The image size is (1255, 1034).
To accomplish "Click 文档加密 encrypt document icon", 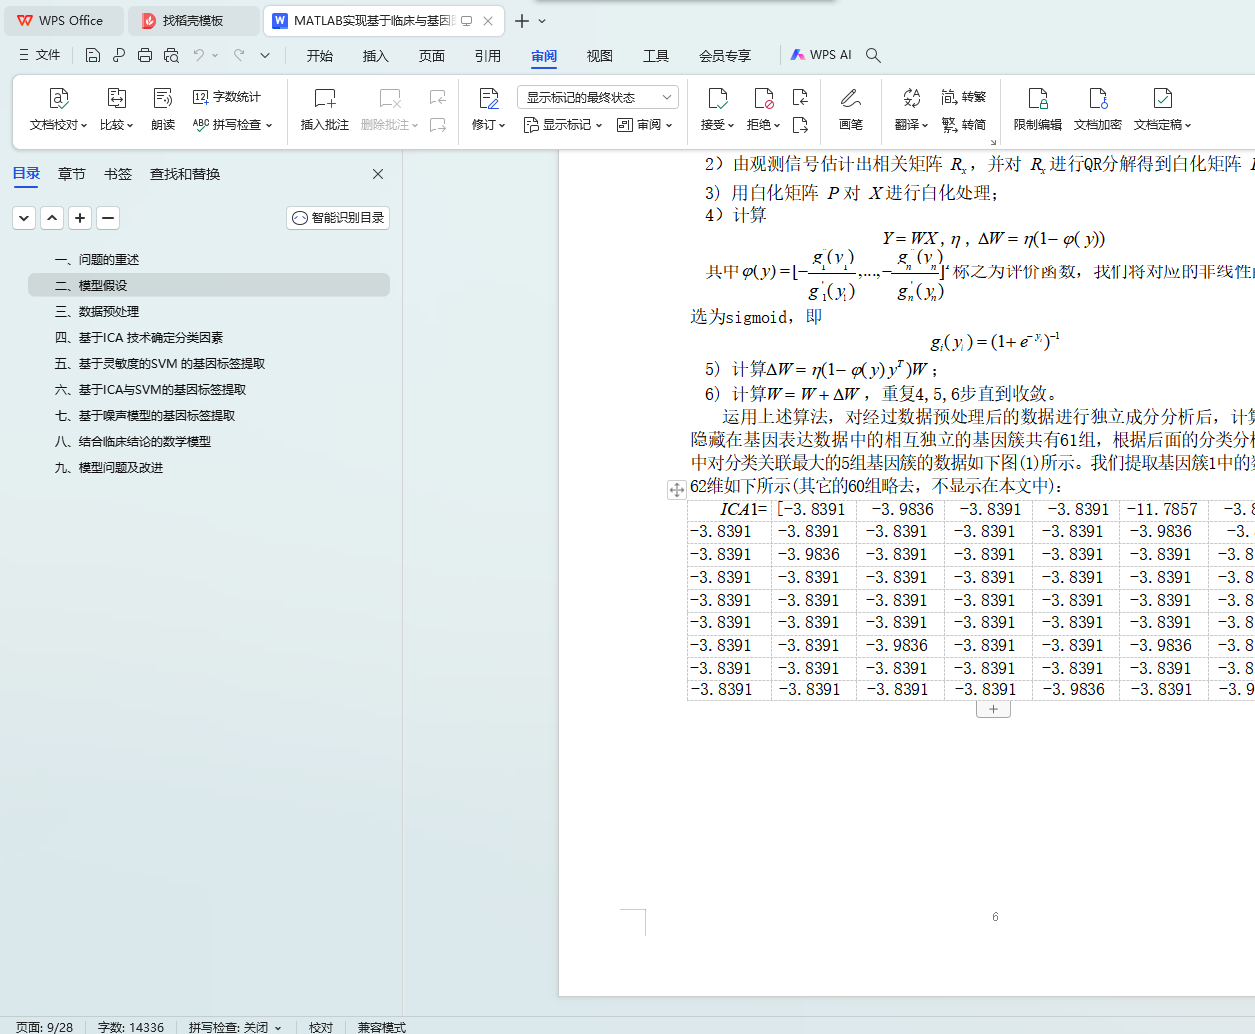I will pos(1098,98).
